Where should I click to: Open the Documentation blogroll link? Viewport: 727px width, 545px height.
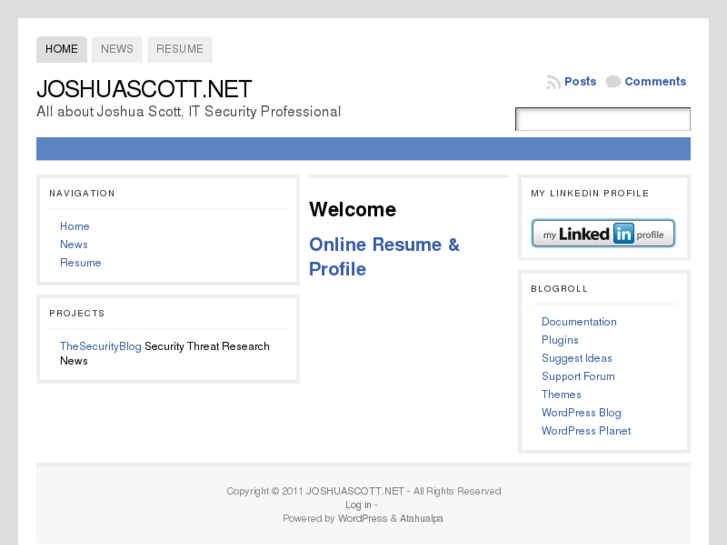point(579,322)
